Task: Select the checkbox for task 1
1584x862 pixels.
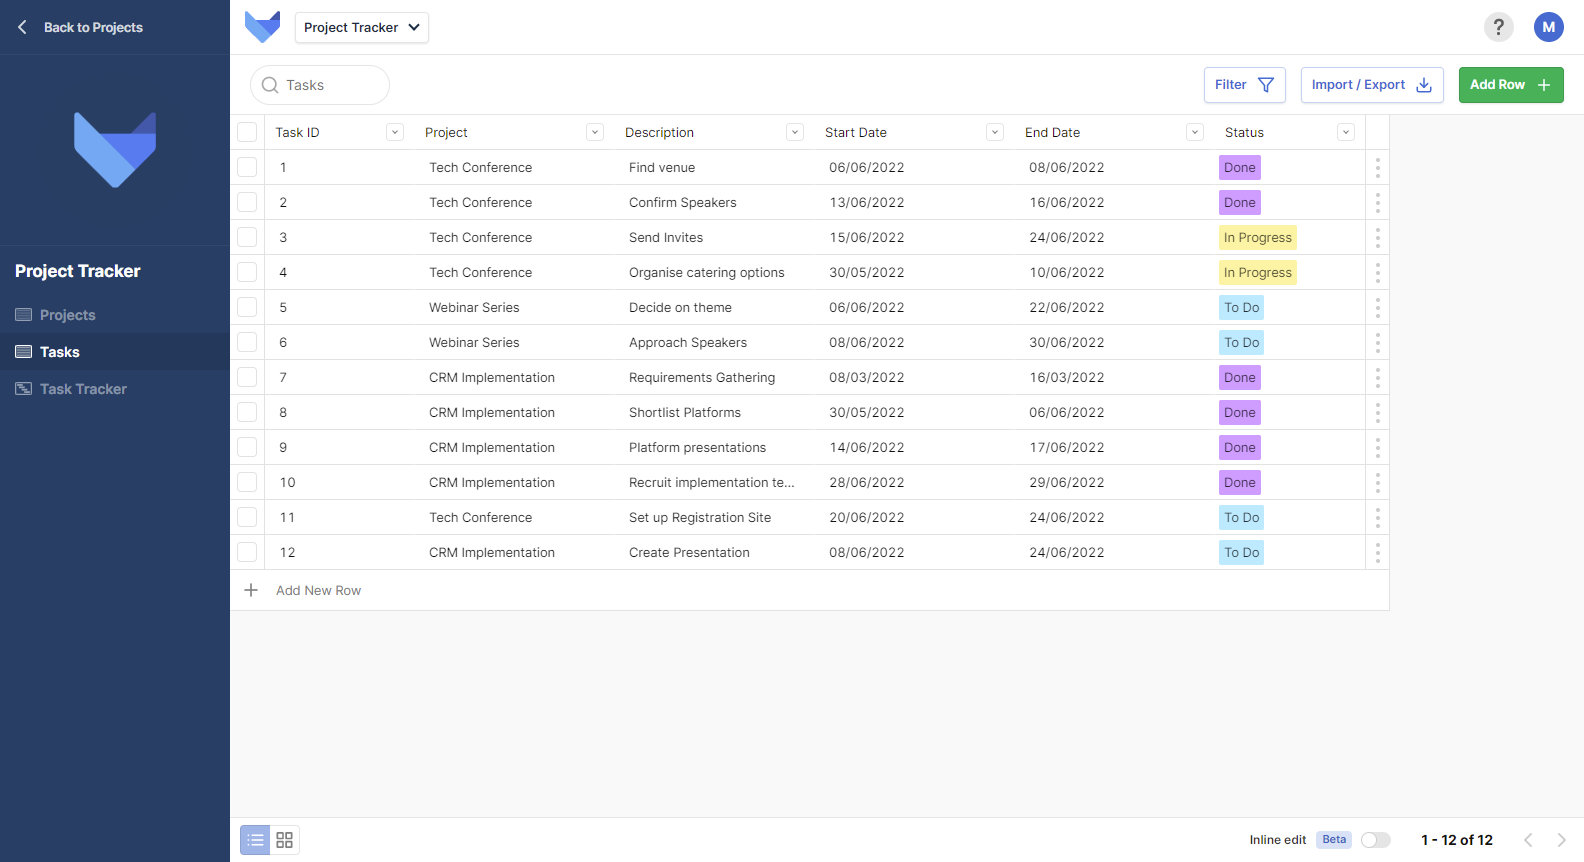Action: click(x=247, y=167)
